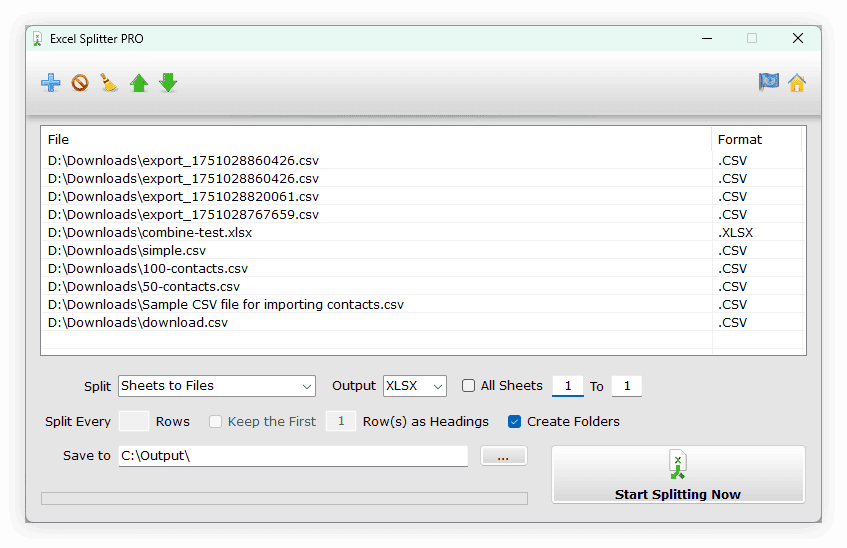Viewport: 847px width, 548px height.
Task: Select simple.csv file row
Action: tap(423, 250)
